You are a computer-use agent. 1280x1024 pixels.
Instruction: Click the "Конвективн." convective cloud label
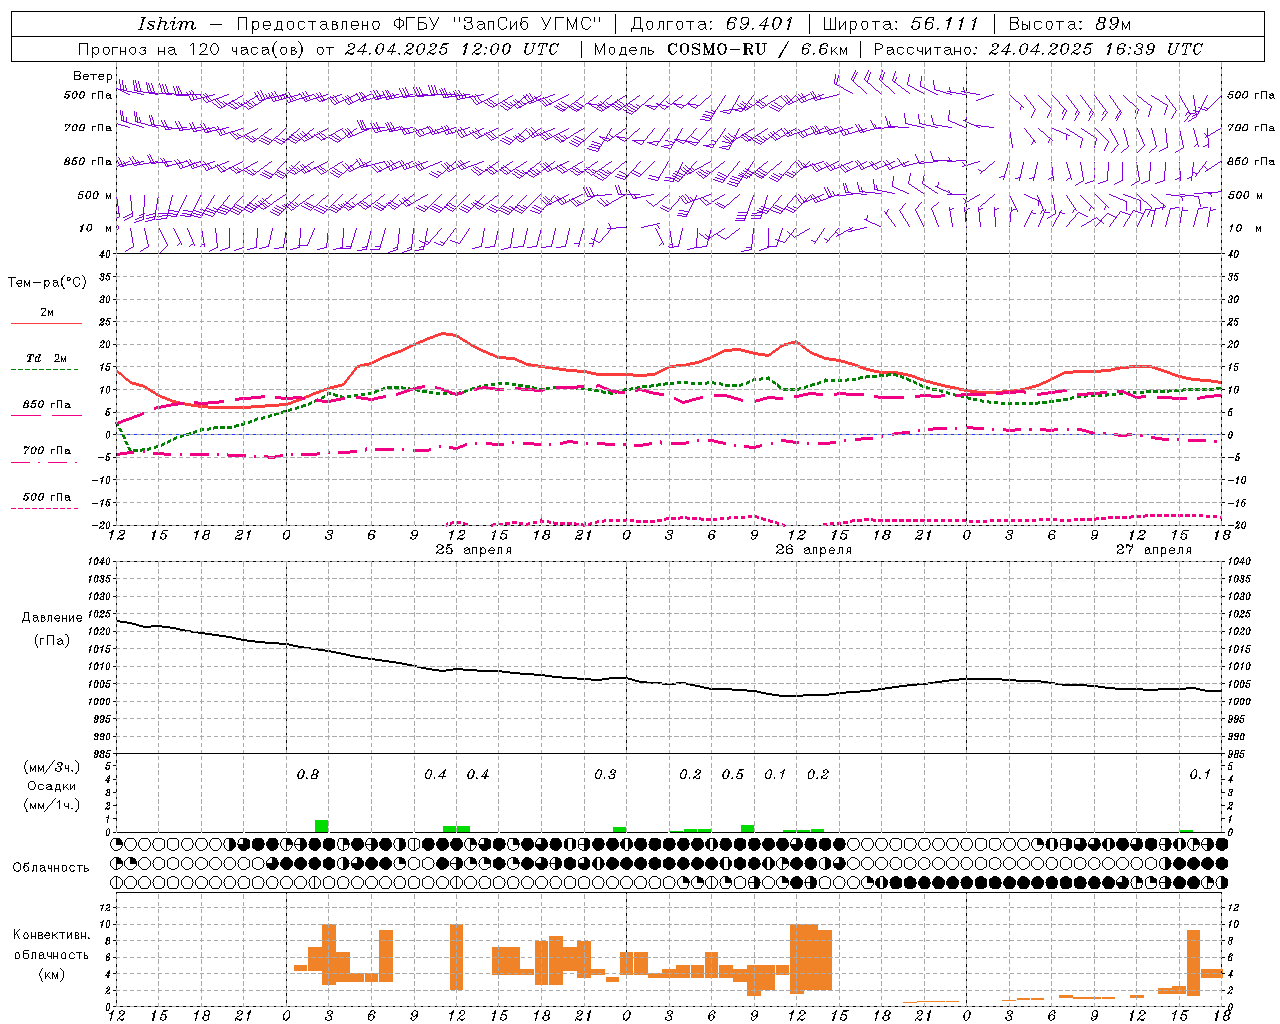(x=51, y=935)
